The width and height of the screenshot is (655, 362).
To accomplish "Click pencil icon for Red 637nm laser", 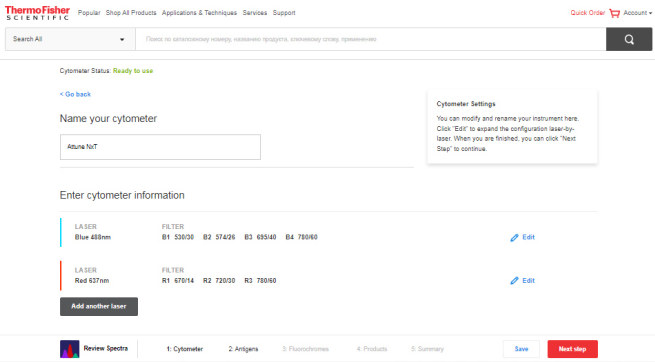I will coord(514,281).
